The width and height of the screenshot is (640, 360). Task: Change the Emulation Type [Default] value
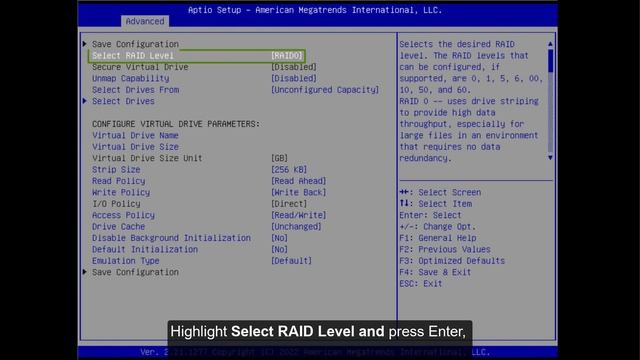pos(291,261)
